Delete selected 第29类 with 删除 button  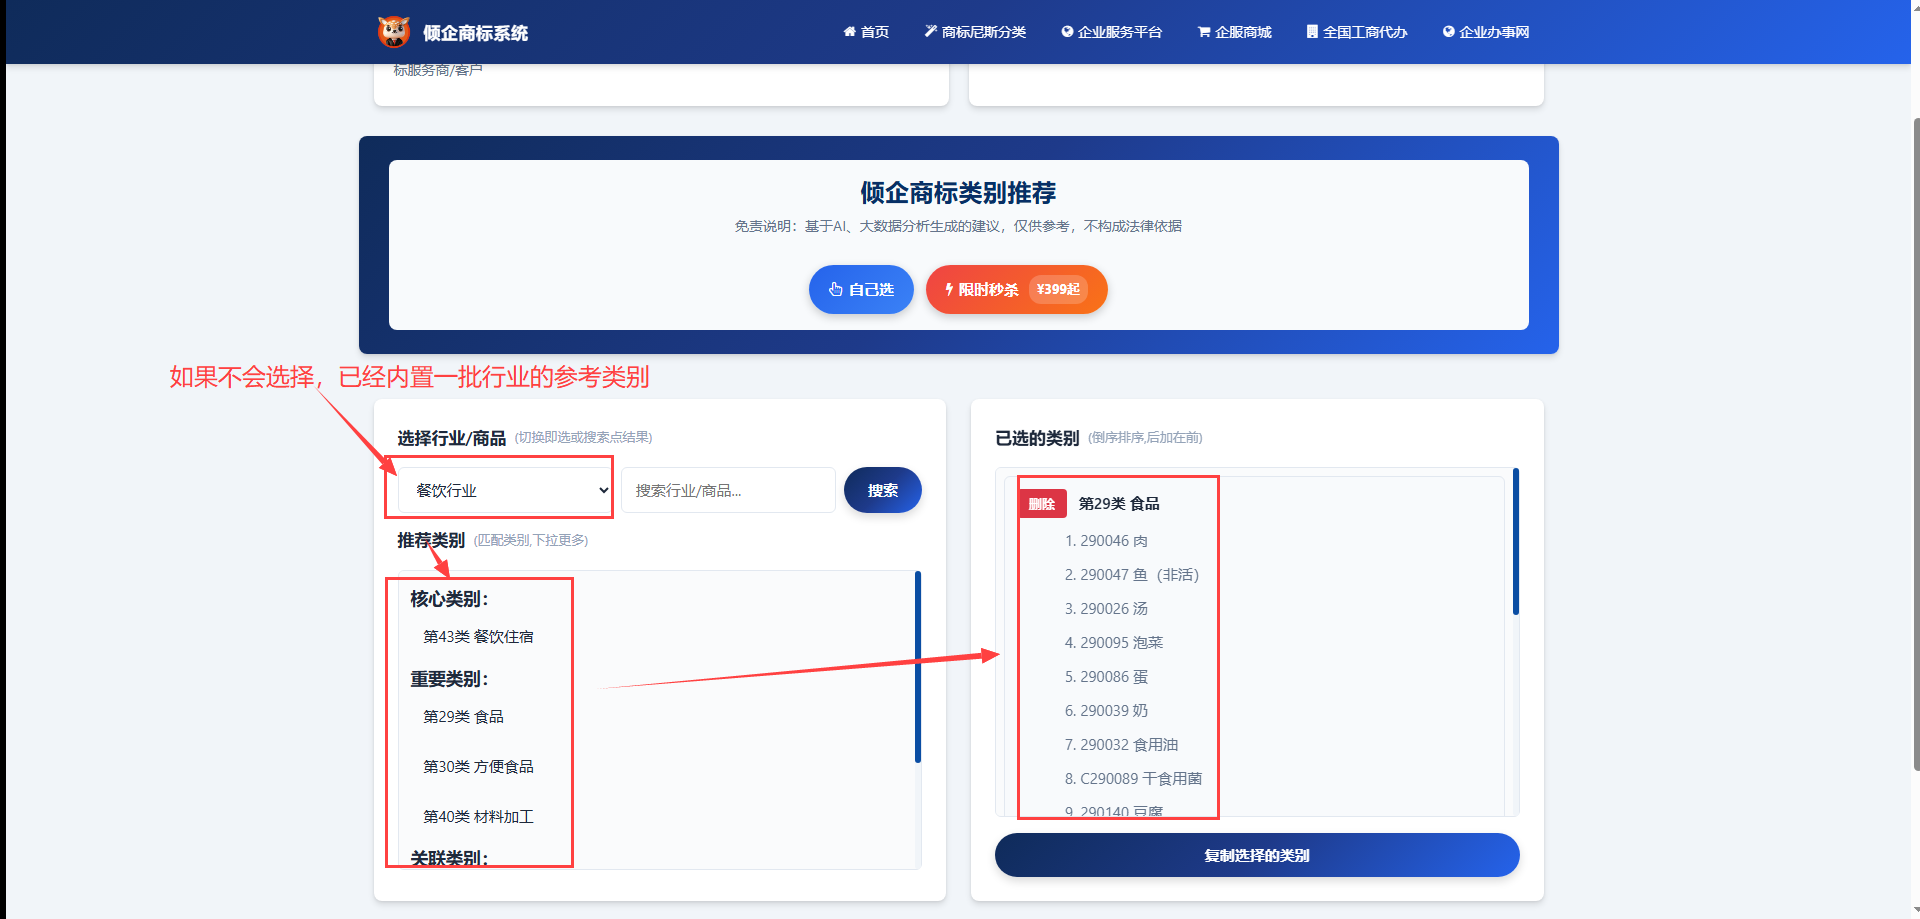coord(1042,504)
